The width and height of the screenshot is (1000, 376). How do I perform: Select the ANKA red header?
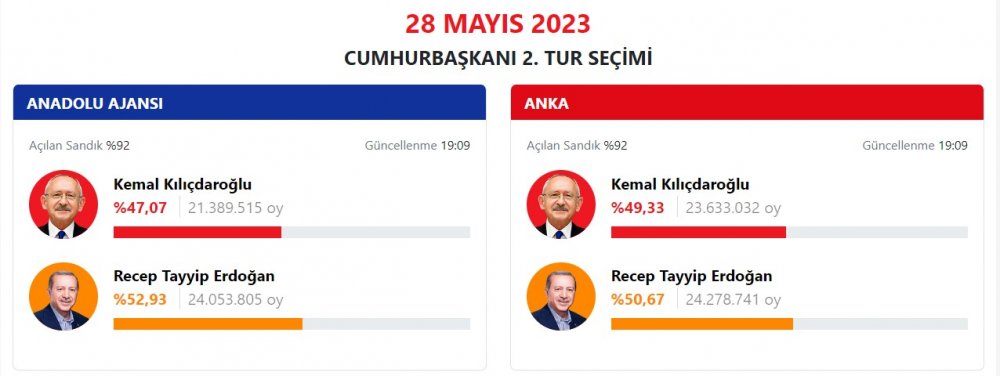[x=747, y=103]
